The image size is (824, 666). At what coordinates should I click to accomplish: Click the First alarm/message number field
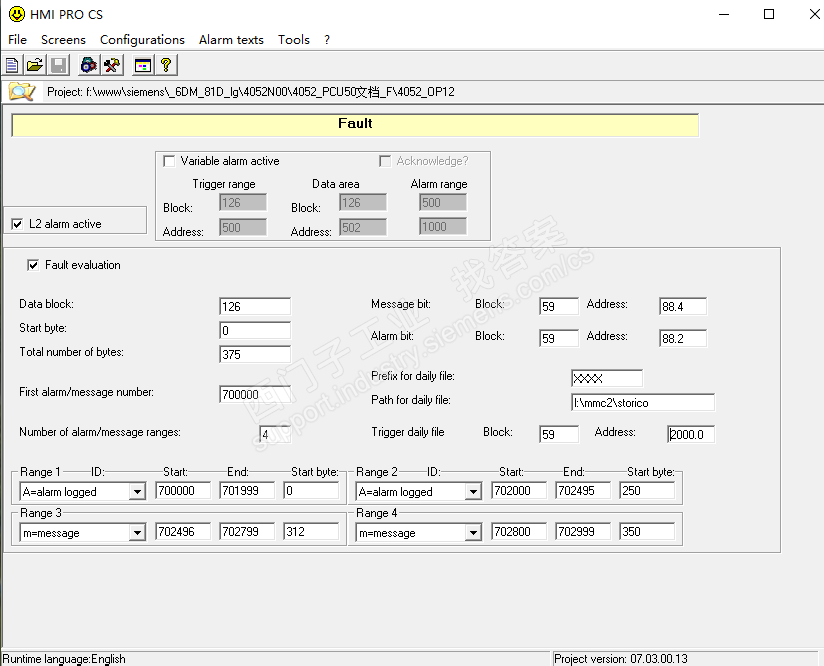click(255, 395)
